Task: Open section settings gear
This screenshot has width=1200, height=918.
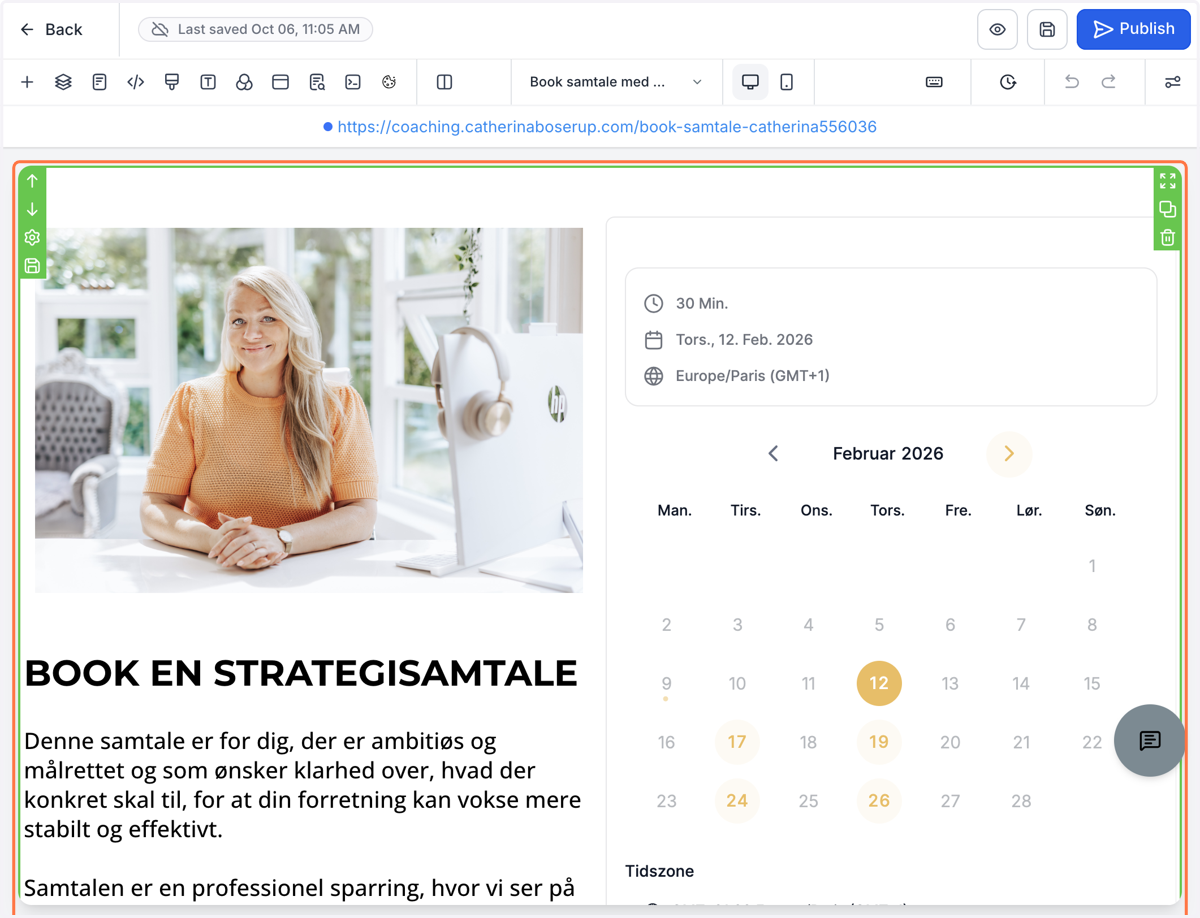Action: coord(32,237)
